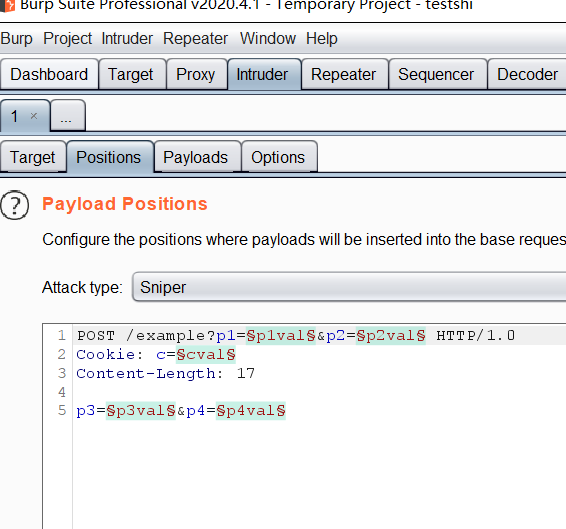
Task: Select the Target sub-tab under Intruder
Action: (x=33, y=157)
